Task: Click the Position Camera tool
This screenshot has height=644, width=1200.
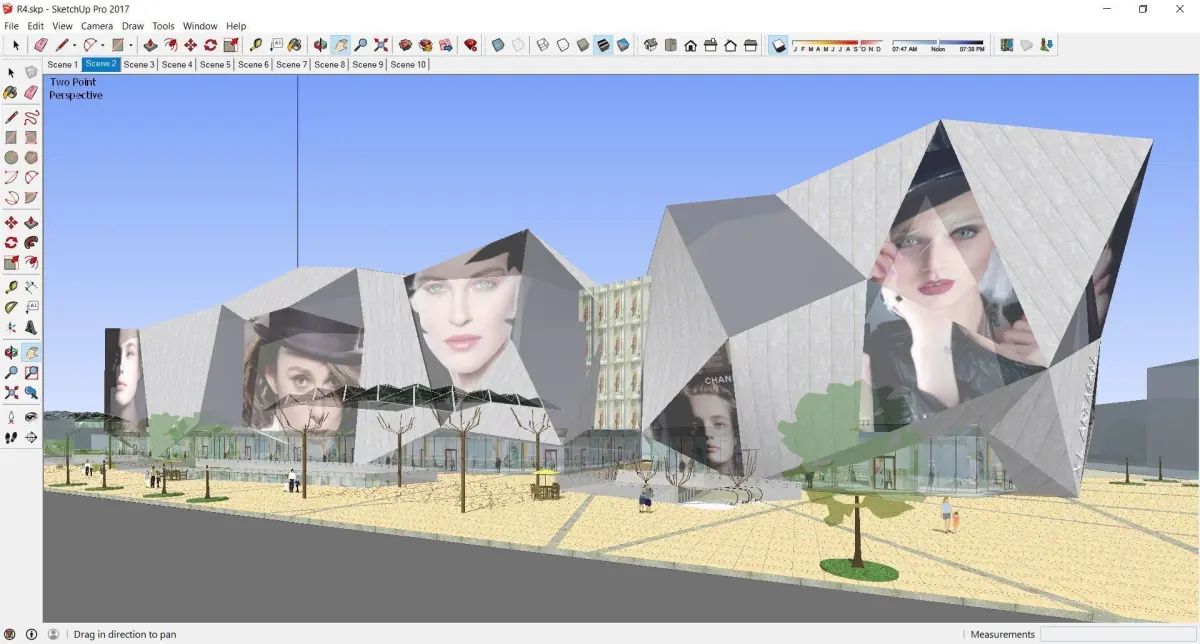Action: 11,416
